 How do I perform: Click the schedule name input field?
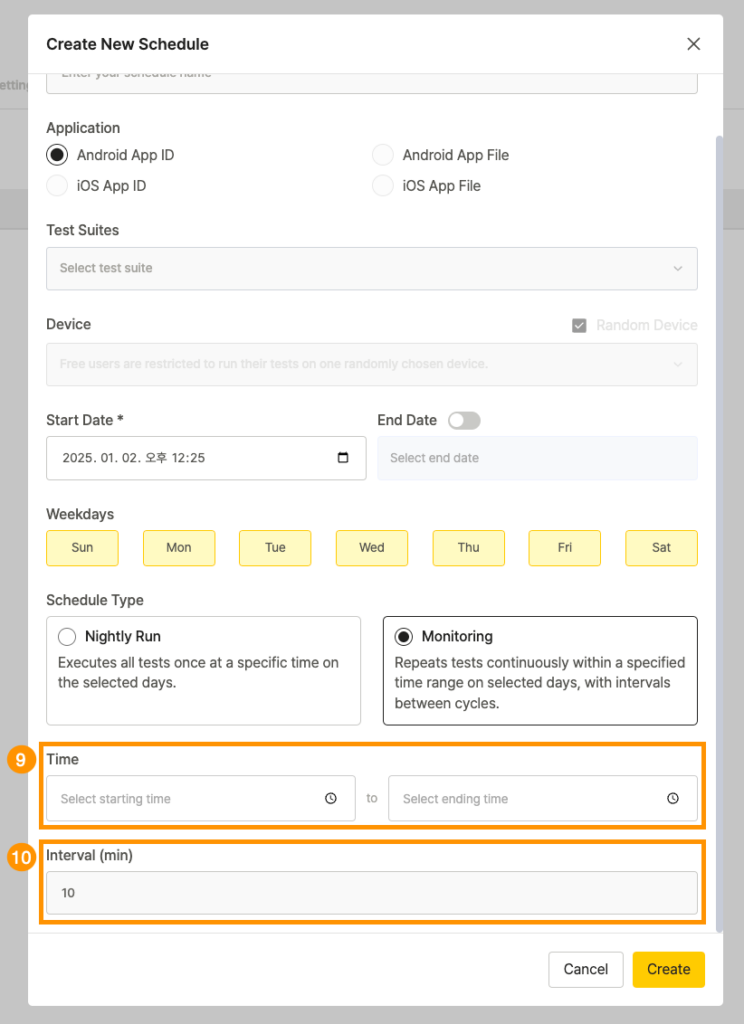coord(372,83)
